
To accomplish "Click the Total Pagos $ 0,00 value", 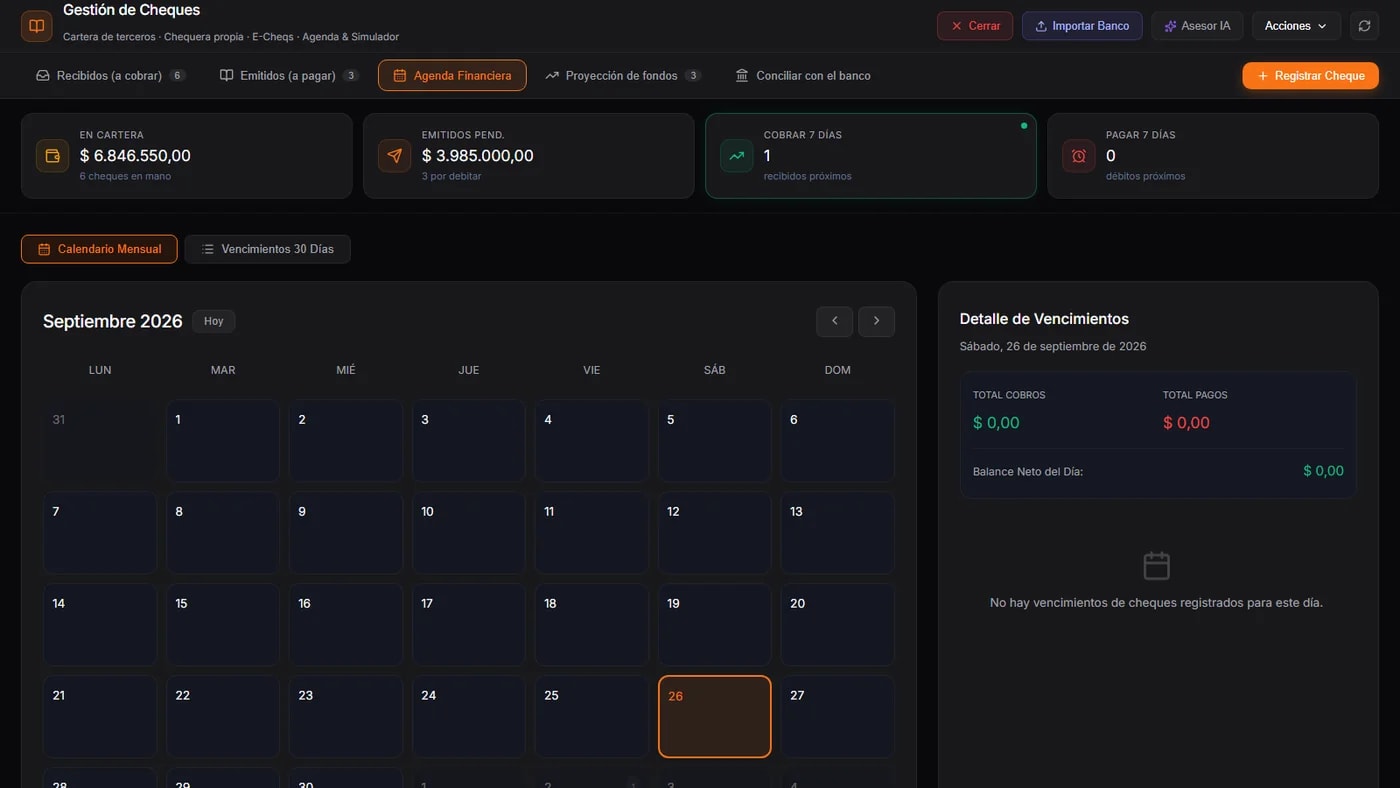I will (x=1186, y=423).
